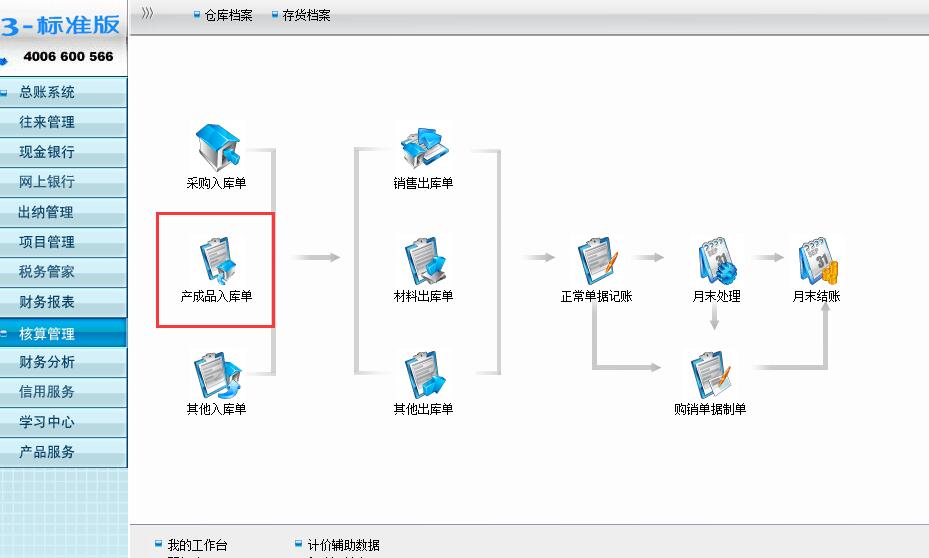Image resolution: width=929 pixels, height=558 pixels.
Task: Open the 月末结账 calendar icon
Action: click(x=818, y=261)
